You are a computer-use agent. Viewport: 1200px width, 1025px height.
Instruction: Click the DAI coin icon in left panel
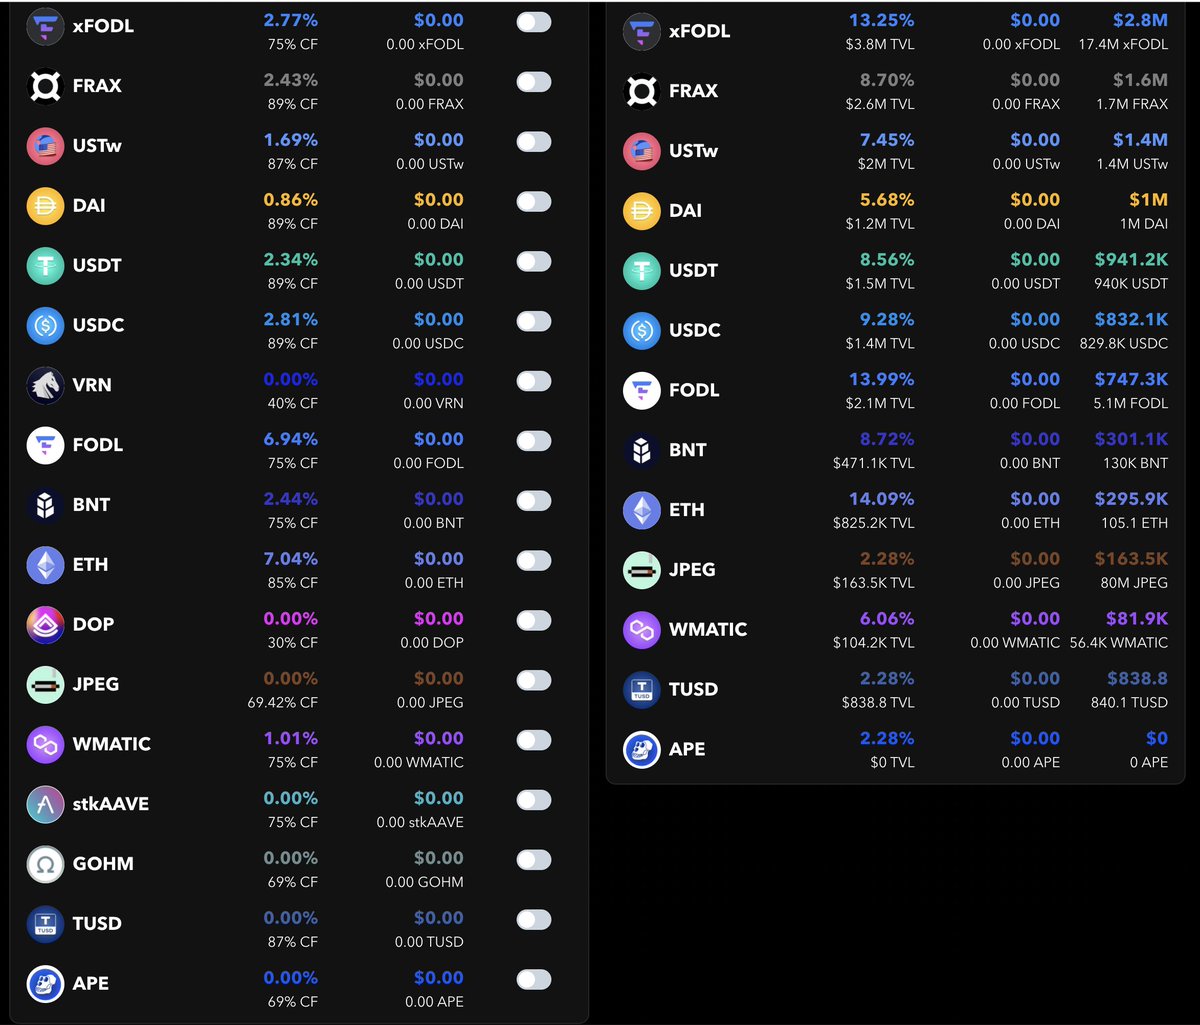click(45, 206)
